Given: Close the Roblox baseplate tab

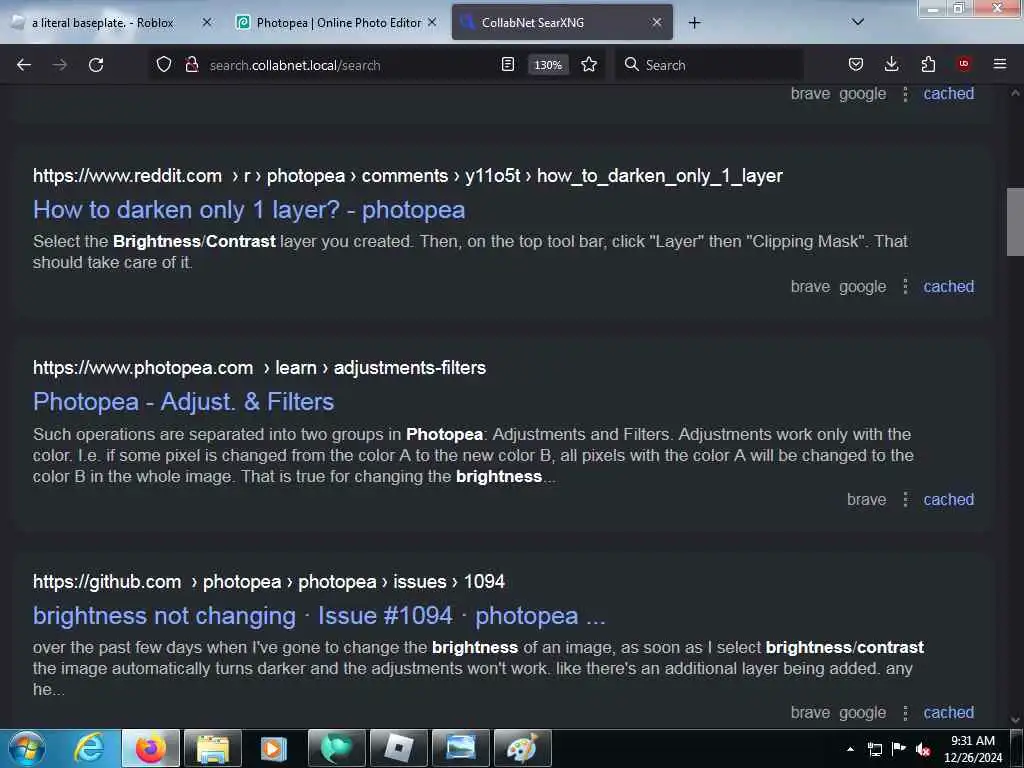Looking at the screenshot, I should (x=207, y=22).
